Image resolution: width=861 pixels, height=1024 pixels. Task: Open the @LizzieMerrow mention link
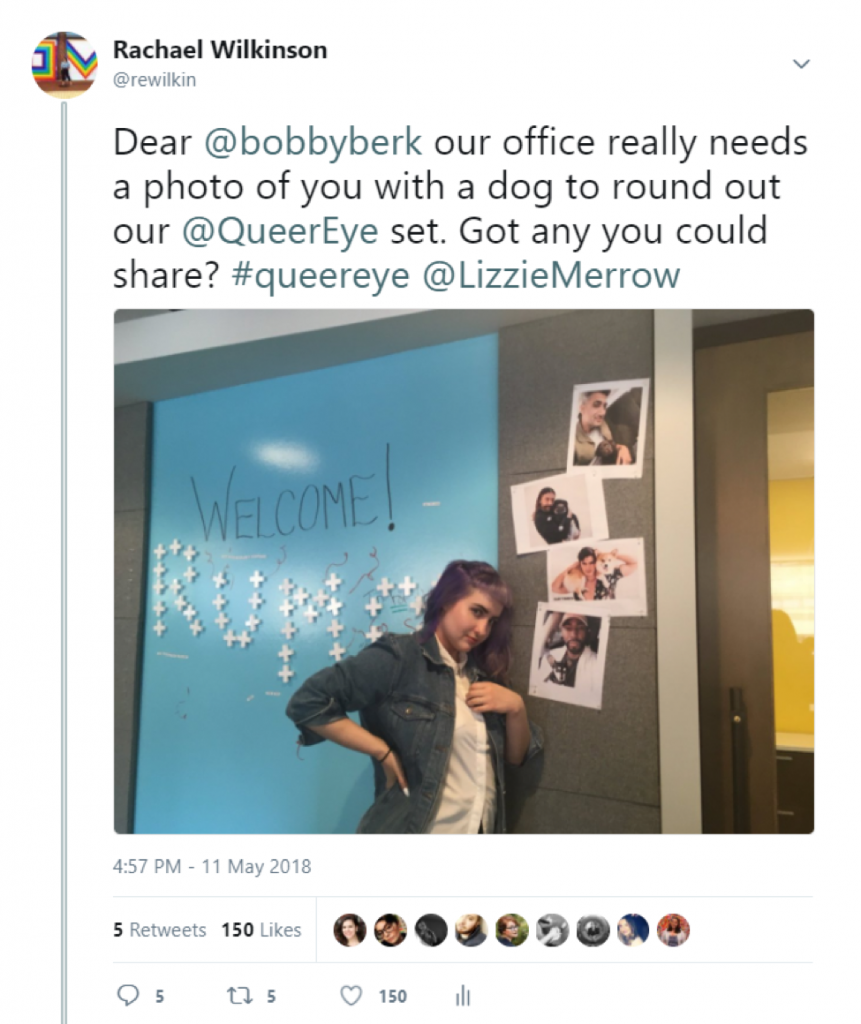click(x=551, y=276)
